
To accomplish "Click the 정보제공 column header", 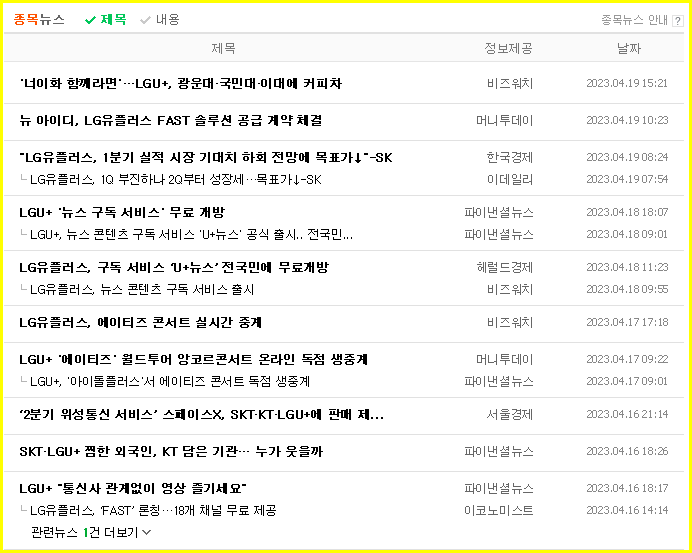I will [508, 48].
